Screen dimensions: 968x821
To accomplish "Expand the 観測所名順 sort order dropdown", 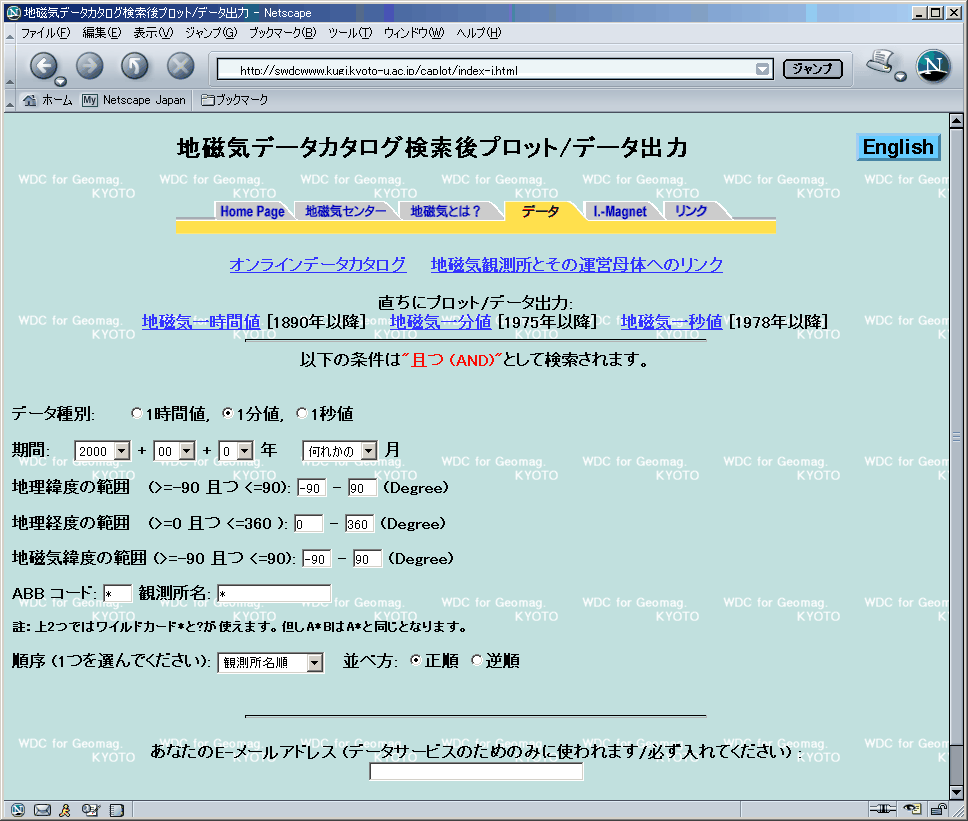I will point(315,662).
